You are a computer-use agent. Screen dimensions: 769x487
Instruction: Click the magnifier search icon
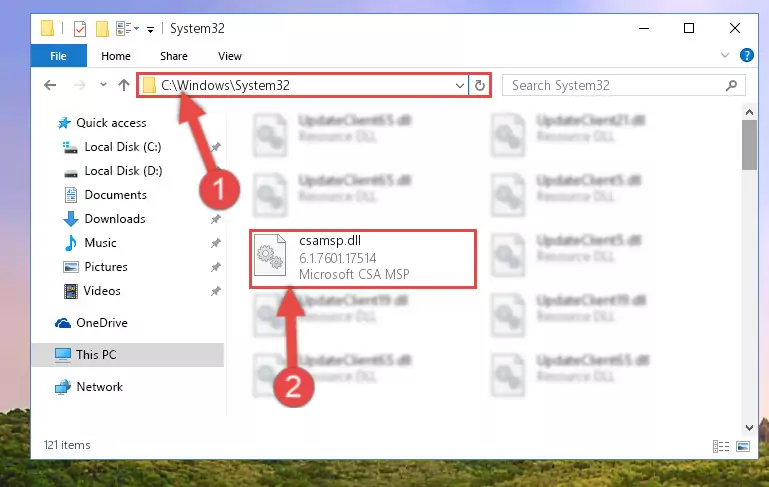click(x=731, y=85)
